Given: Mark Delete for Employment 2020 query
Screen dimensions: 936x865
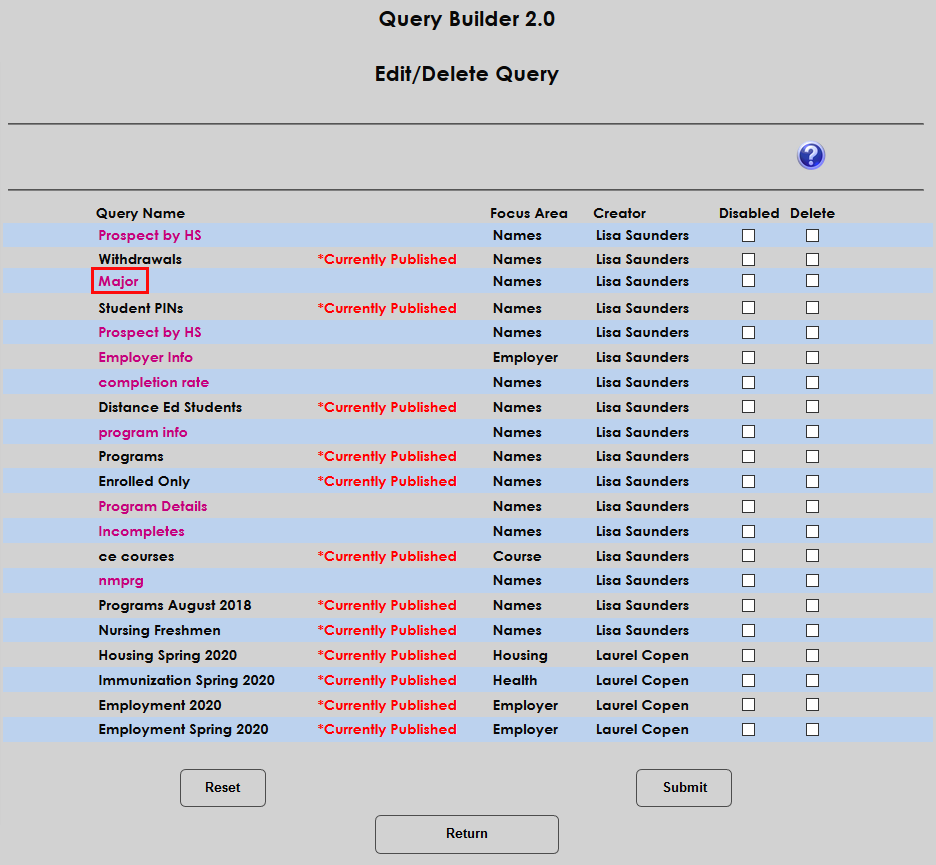Looking at the screenshot, I should [x=812, y=705].
